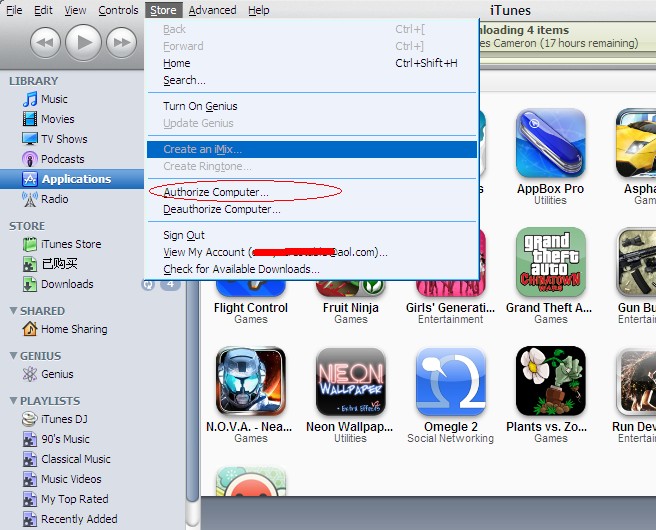Collapse the SHARED section triangle
The width and height of the screenshot is (656, 530).
12,311
